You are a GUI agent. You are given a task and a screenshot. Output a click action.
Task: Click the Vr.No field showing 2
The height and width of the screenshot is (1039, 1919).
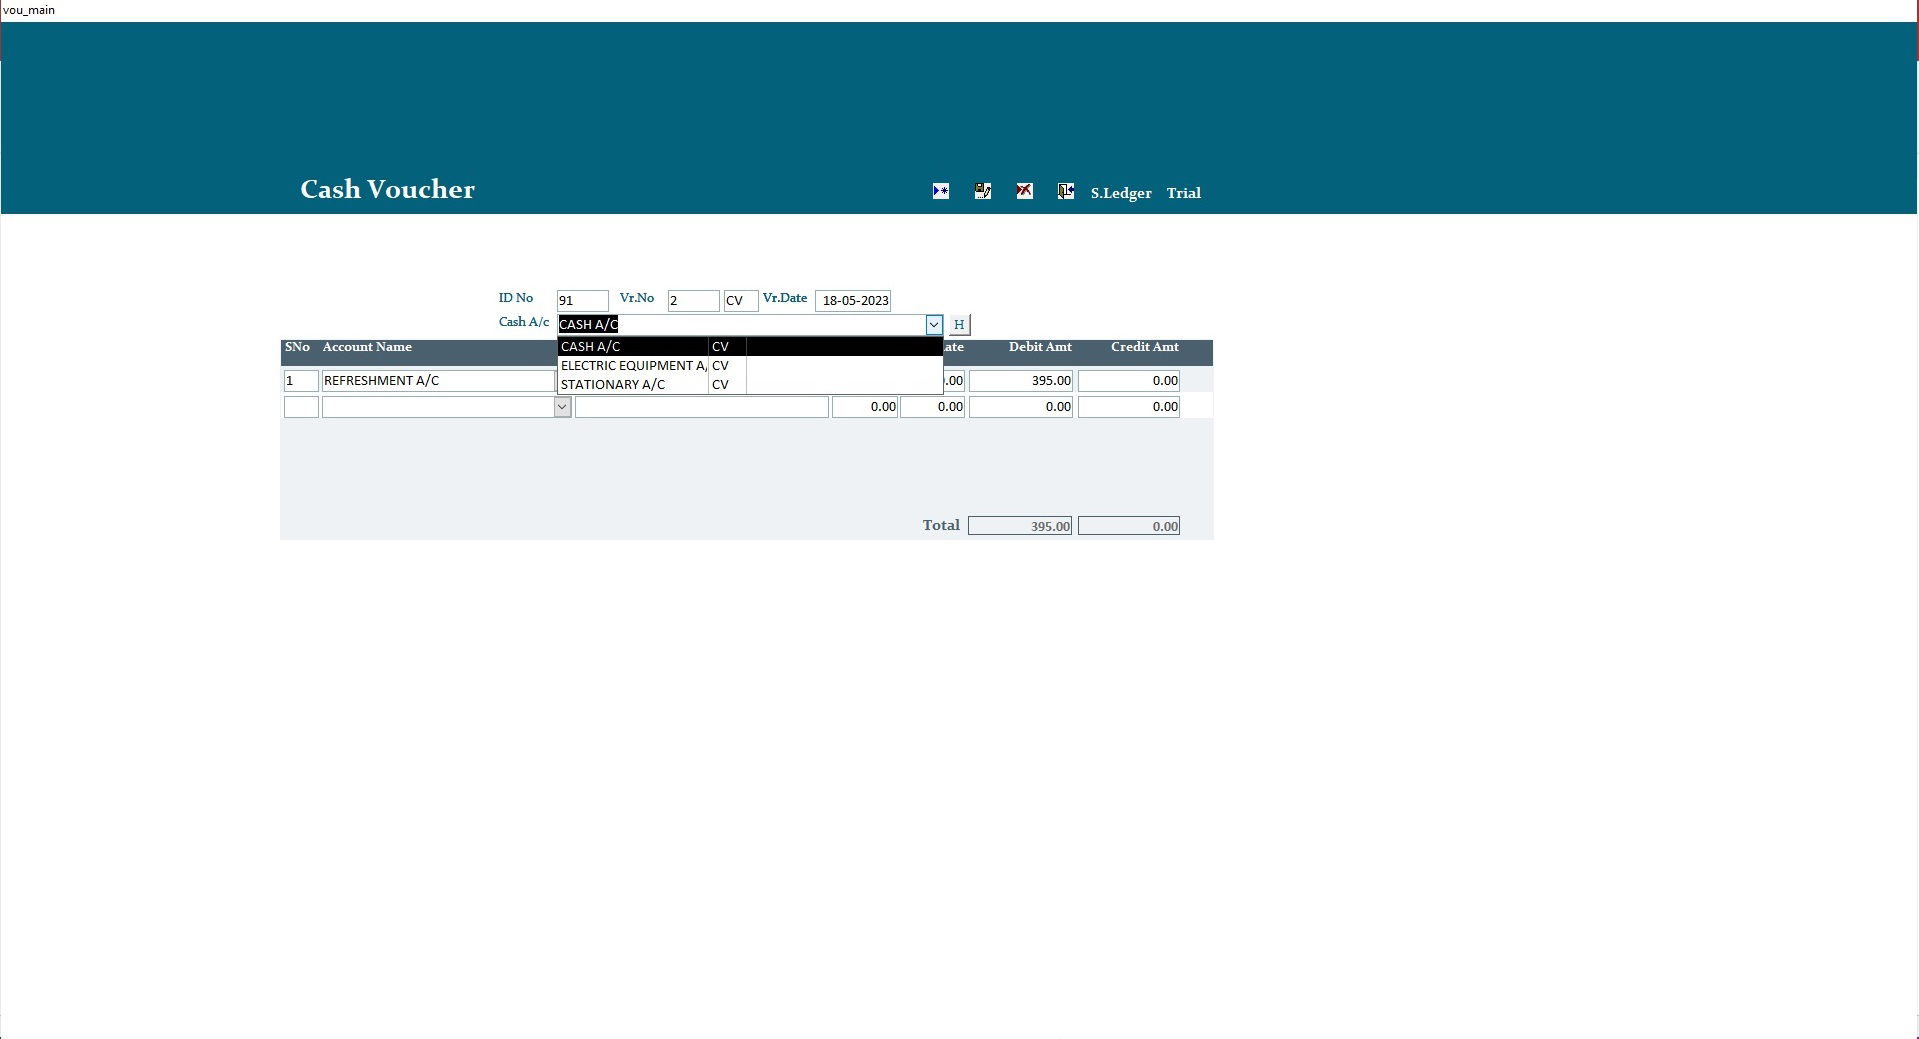694,301
